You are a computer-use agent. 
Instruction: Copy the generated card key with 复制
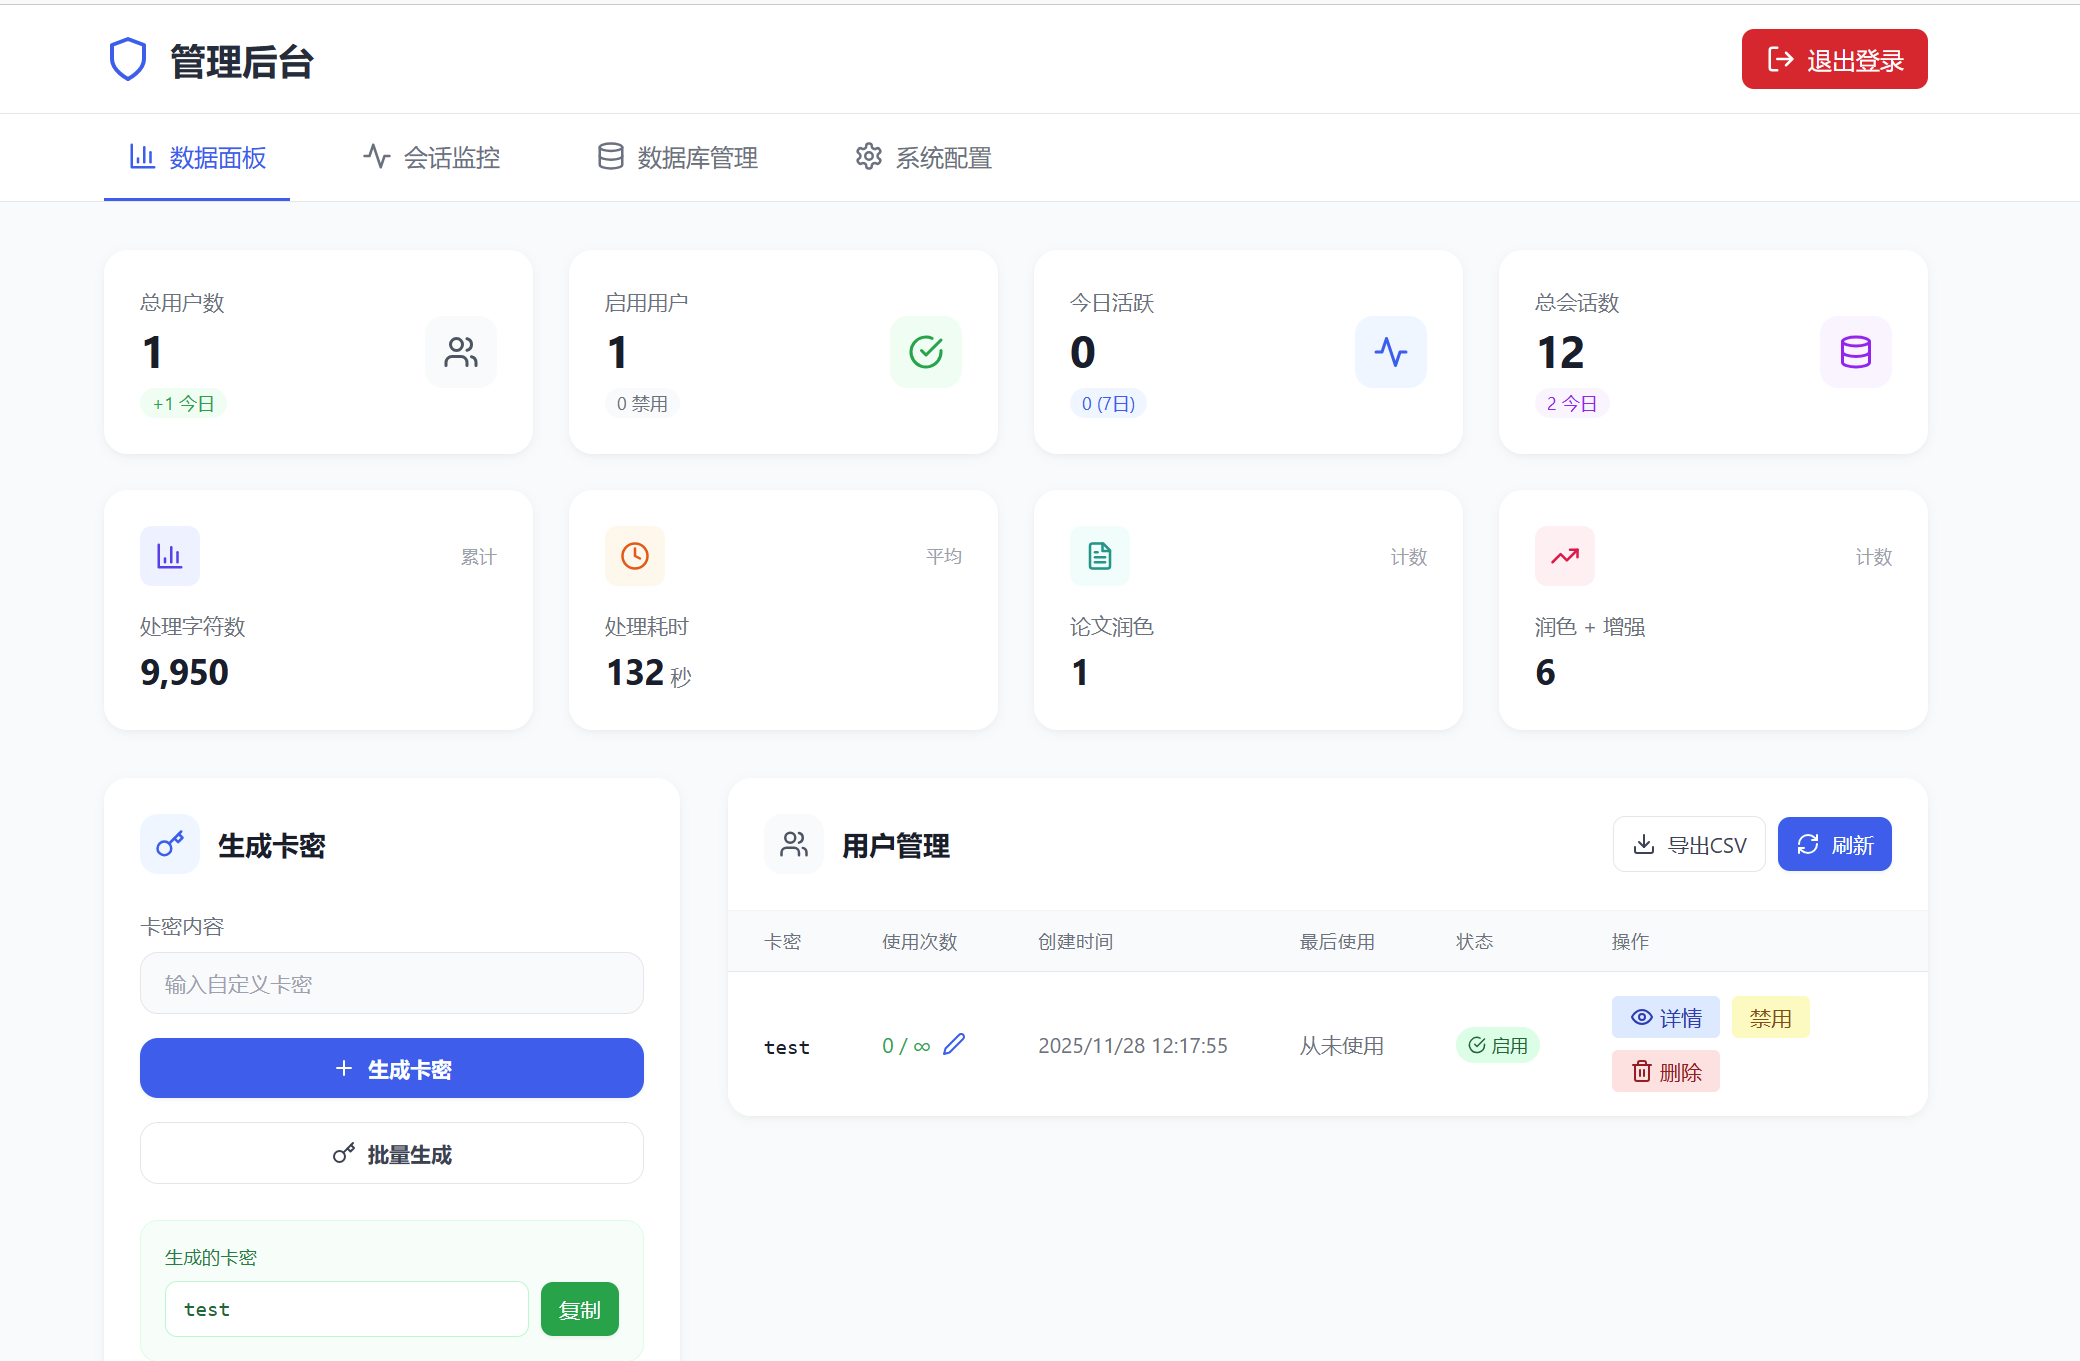coord(579,1308)
